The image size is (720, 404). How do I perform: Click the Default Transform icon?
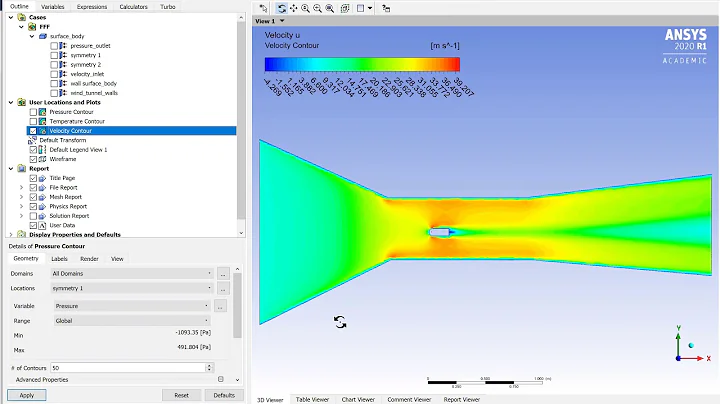pyautogui.click(x=32, y=140)
